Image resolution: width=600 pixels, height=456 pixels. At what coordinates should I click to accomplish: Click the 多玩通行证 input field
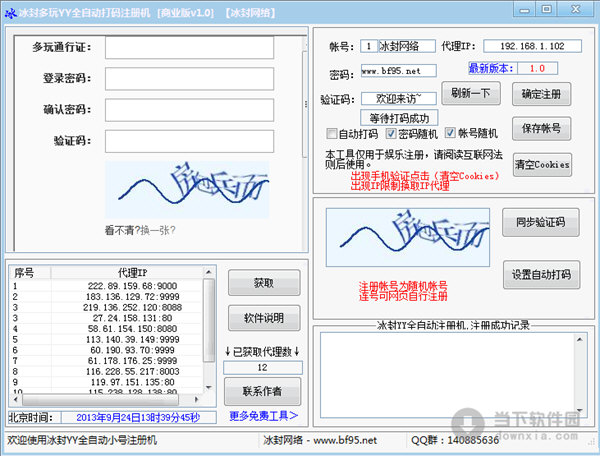coord(161,47)
